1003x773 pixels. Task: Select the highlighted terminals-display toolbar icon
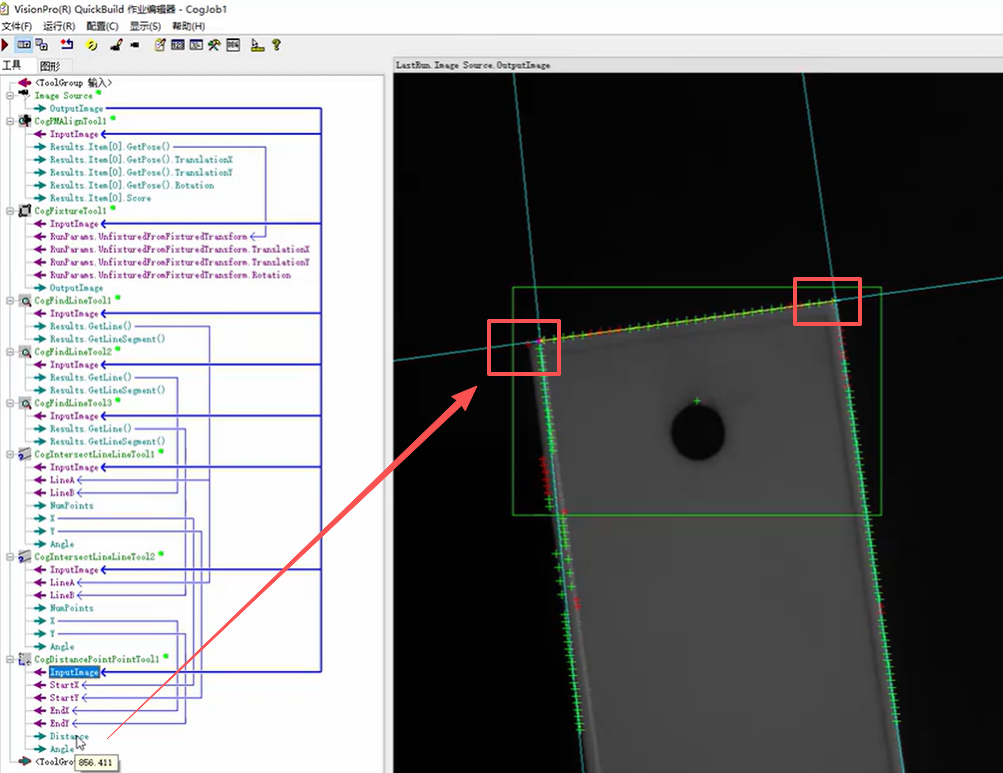click(x=24, y=45)
